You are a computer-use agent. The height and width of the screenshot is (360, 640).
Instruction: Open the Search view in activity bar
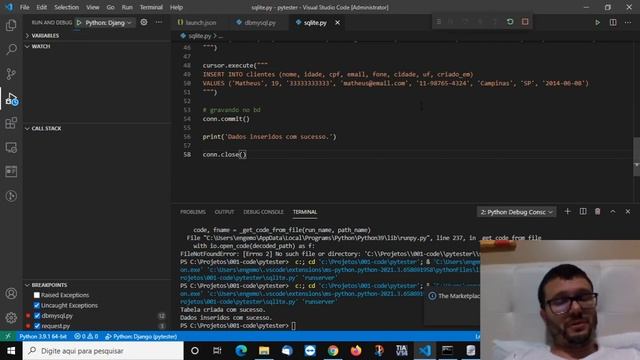click(x=11, y=49)
